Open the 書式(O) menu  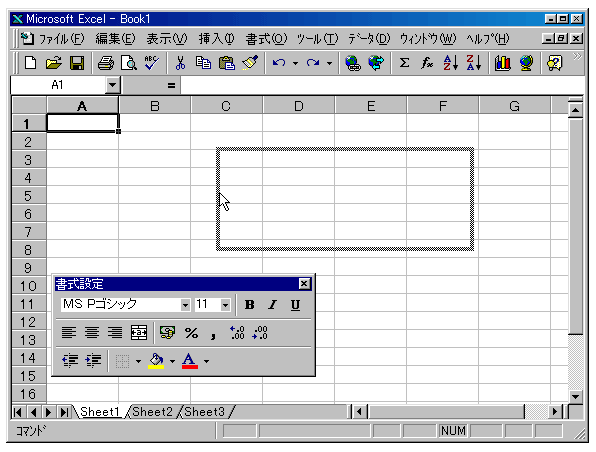[x=266, y=39]
